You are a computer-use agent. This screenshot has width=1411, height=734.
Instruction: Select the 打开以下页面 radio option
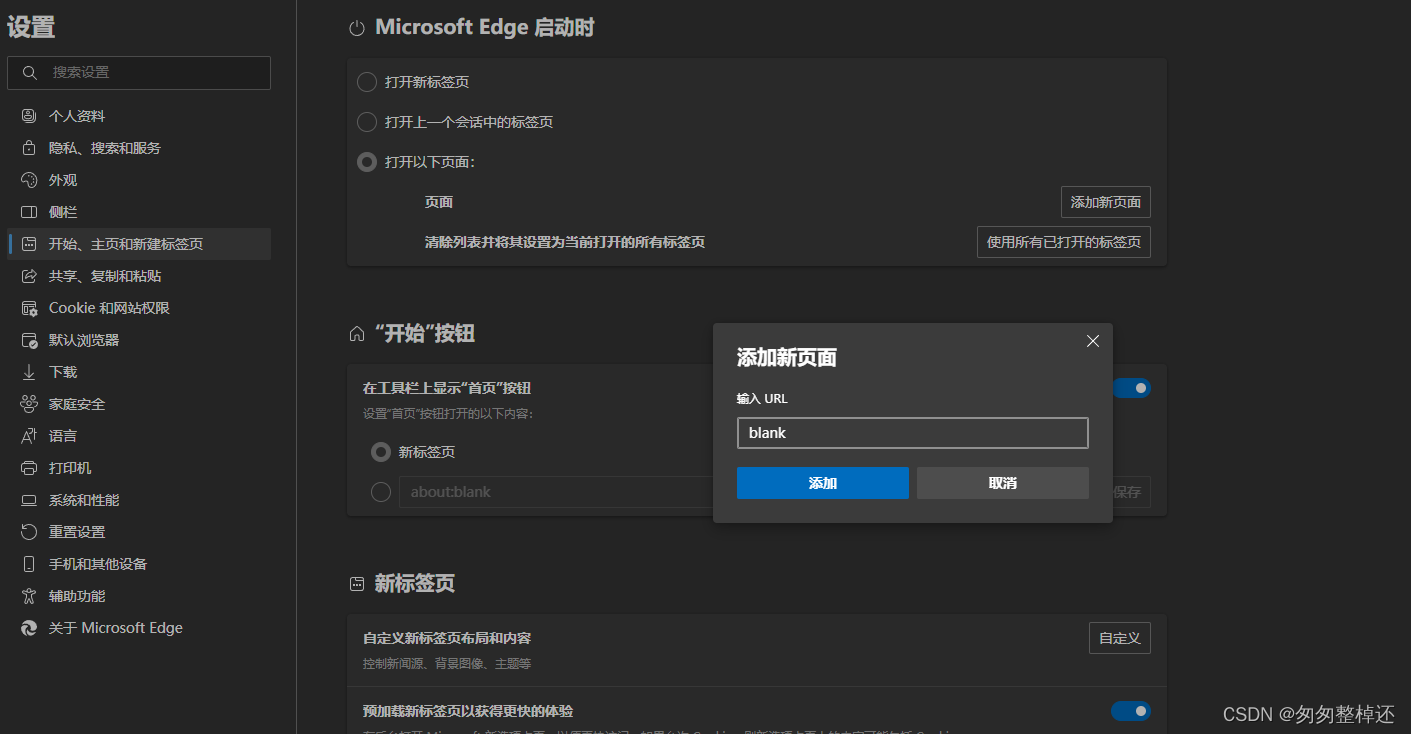(367, 162)
